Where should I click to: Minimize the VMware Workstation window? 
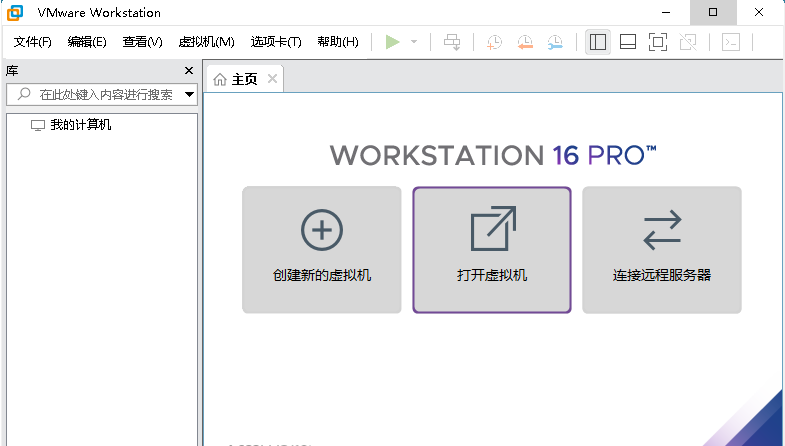[x=666, y=13]
